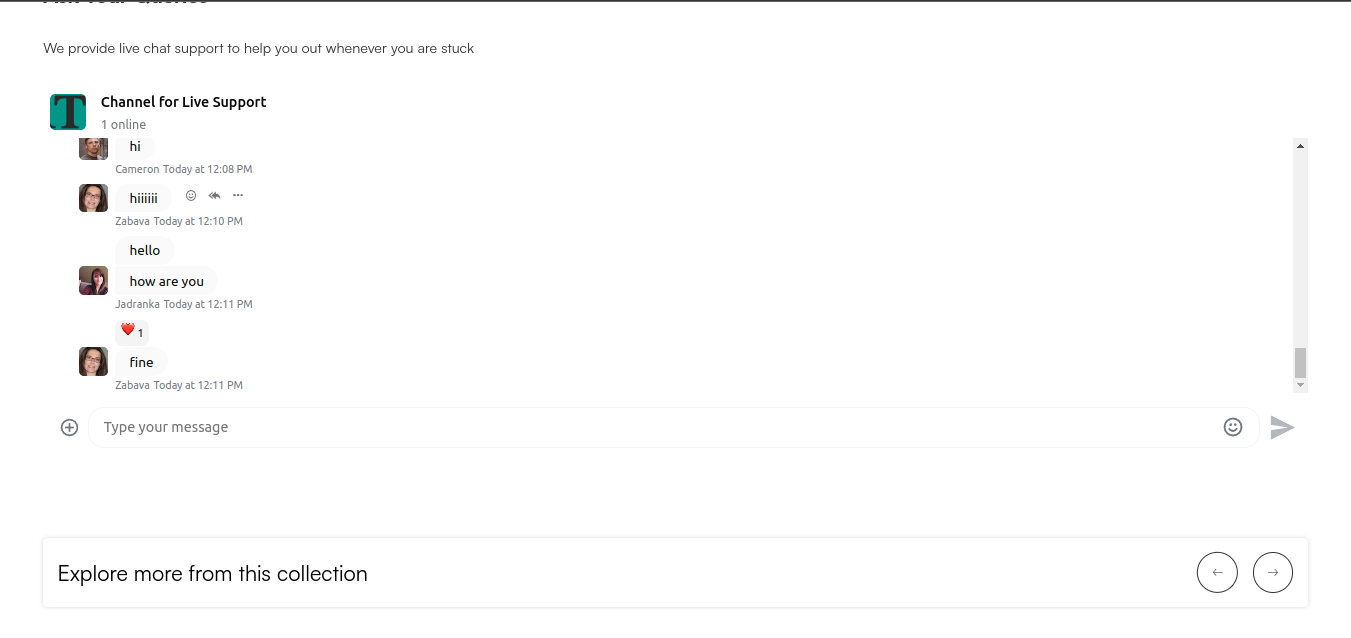The height and width of the screenshot is (638, 1351).
Task: Open the Channel for Live Support avatar
Action: (x=68, y=112)
